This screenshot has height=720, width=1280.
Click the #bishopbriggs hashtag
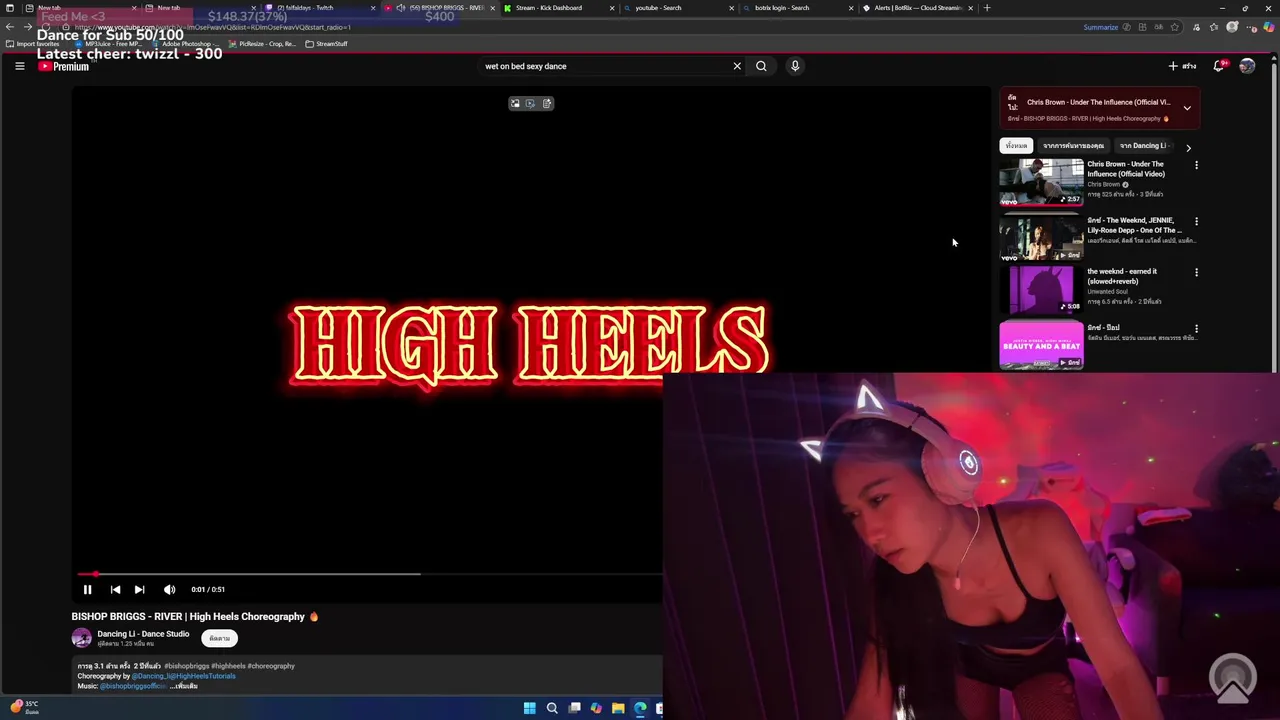click(x=186, y=666)
